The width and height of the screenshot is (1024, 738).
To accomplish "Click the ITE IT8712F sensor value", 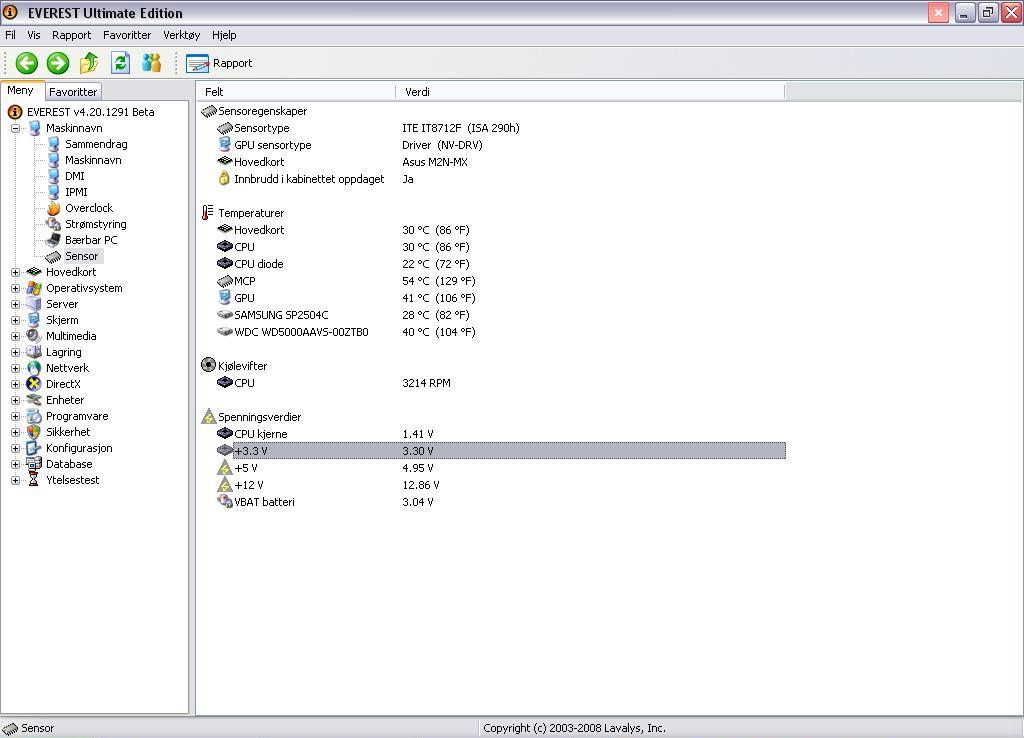I will pyautogui.click(x=461, y=128).
